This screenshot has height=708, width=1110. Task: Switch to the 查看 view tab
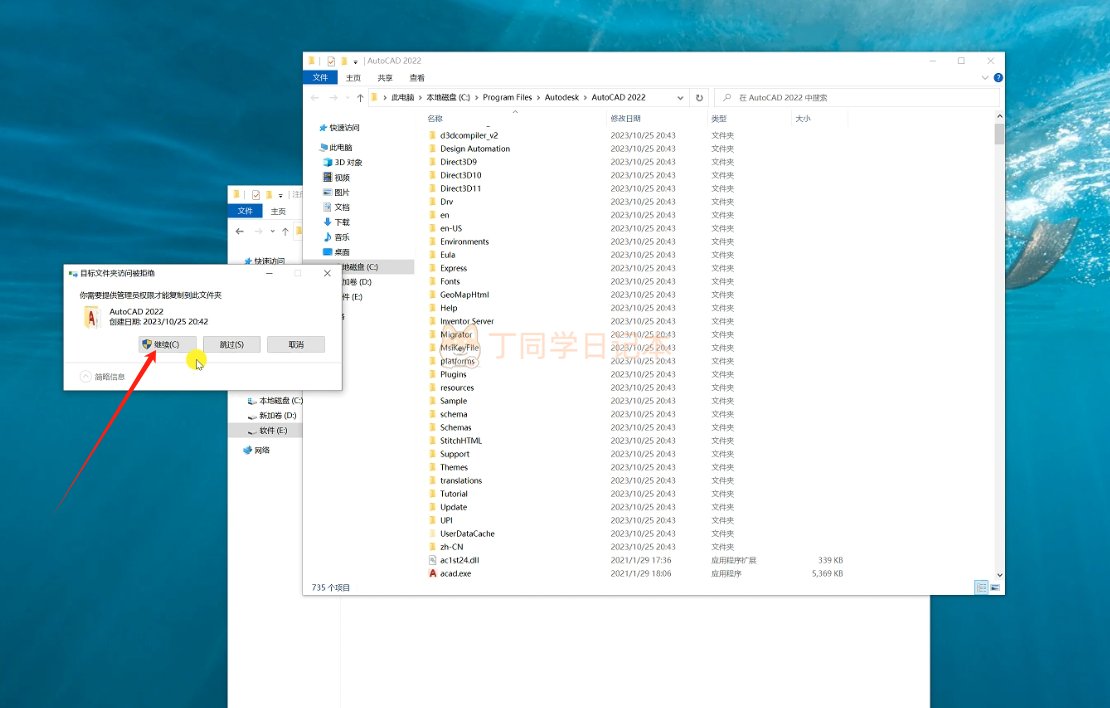(416, 78)
